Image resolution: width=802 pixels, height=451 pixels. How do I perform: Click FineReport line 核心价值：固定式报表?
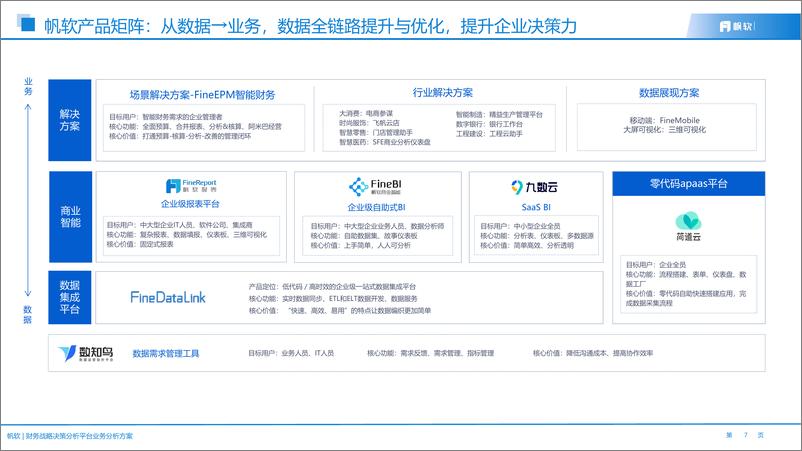coord(140,244)
